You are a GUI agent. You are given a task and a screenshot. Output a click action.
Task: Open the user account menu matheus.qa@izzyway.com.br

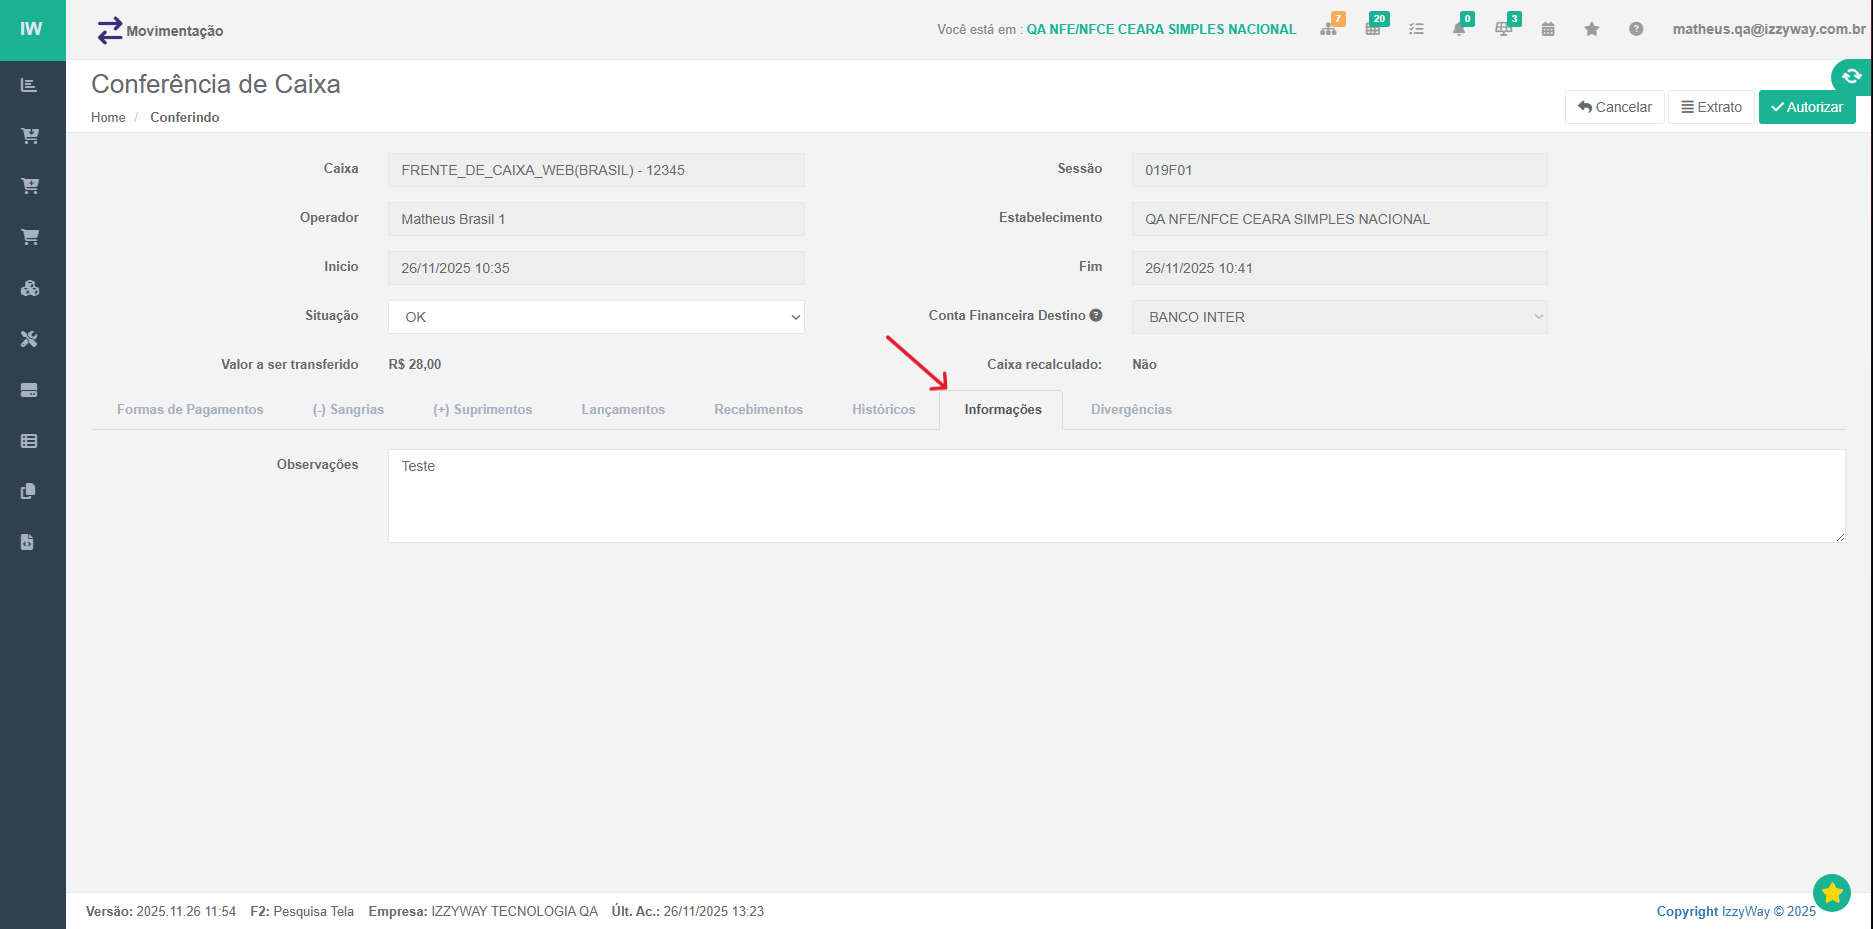(x=1768, y=29)
